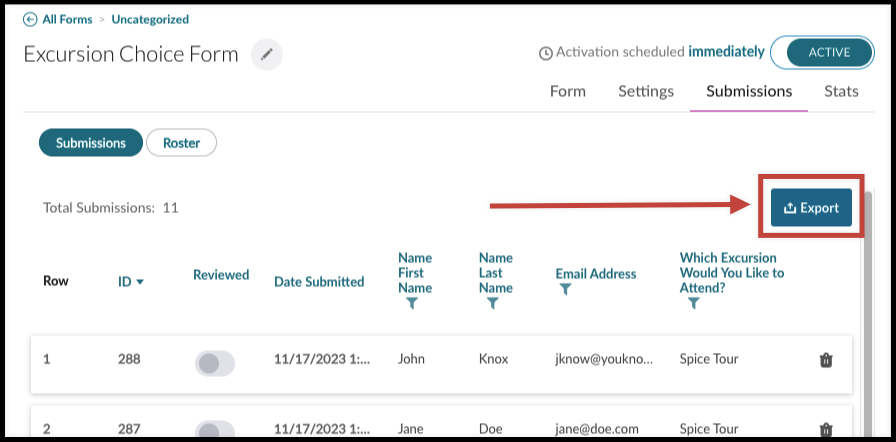Go back to All Forms
The image size is (896, 442).
67,19
